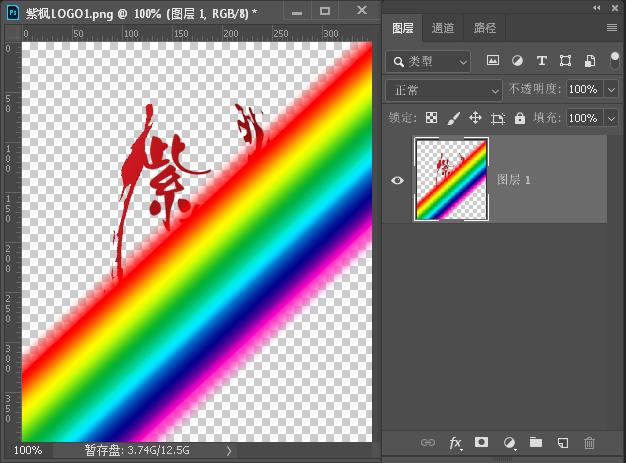This screenshot has height=463, width=626.
Task: Delete layer with trash icon
Action: point(589,443)
